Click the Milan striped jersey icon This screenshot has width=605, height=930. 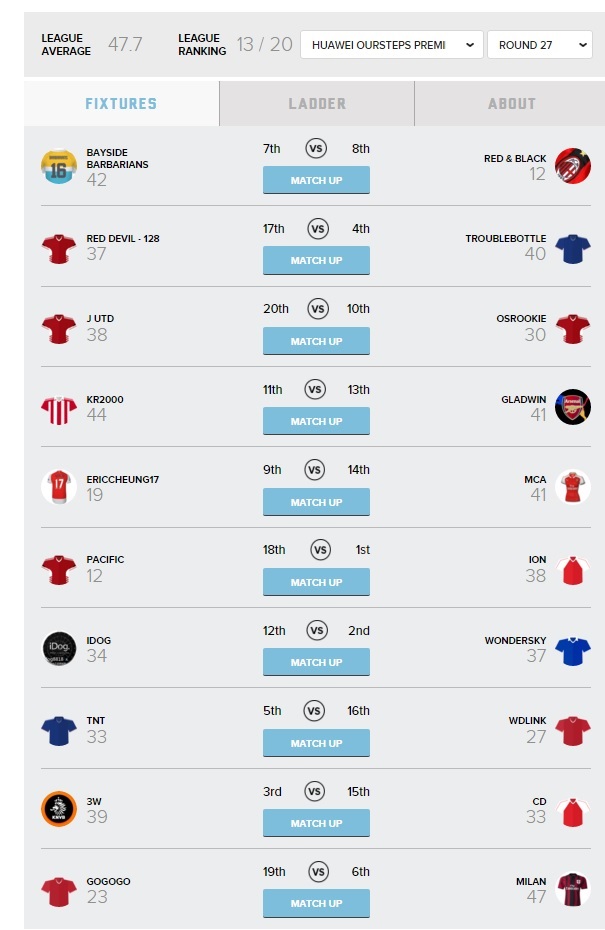(x=572, y=889)
